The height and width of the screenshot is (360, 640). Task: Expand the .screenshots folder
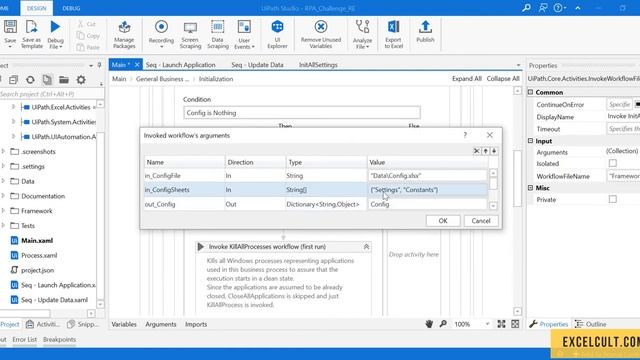[x=3, y=151]
